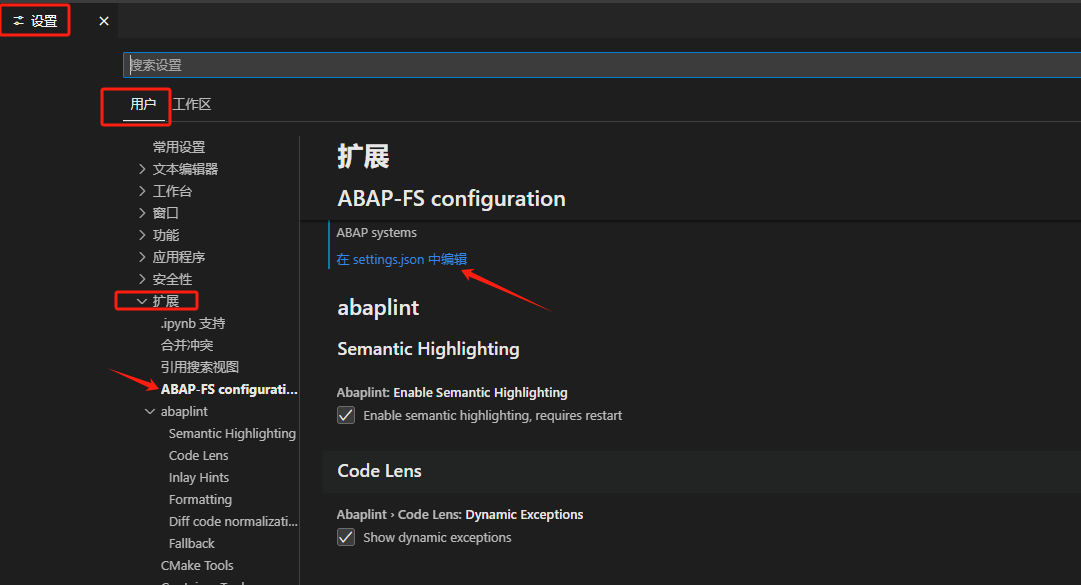The width and height of the screenshot is (1081, 585).
Task: Select 引用搜索视图 in the tree
Action: 200,367
